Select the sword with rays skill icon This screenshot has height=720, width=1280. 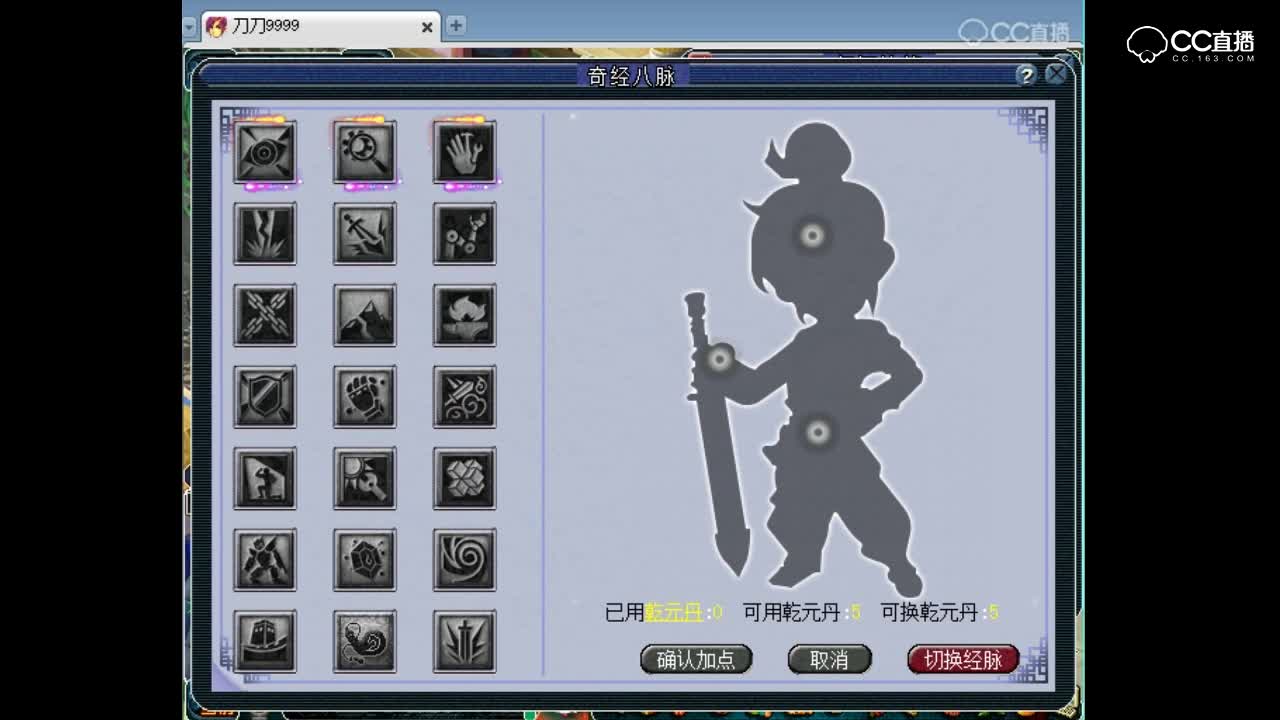point(465,641)
